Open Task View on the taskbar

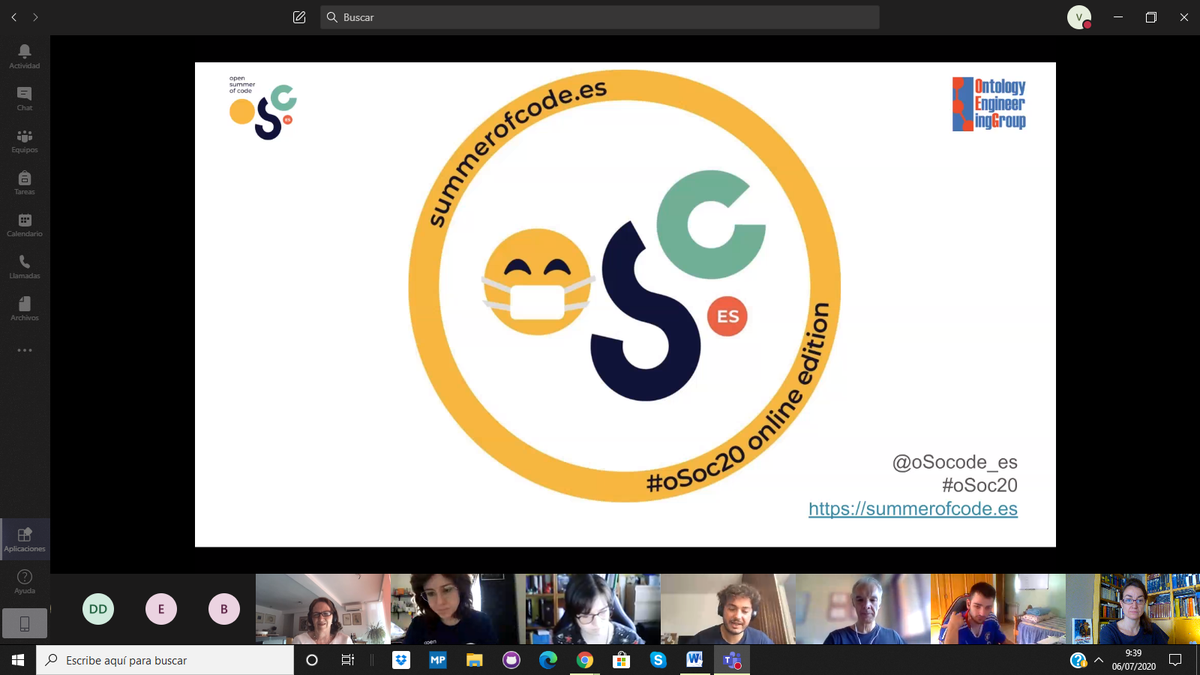348,660
